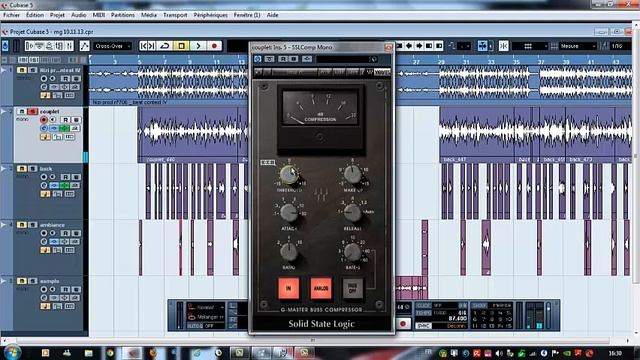
Task: Open Transport menu
Action: point(175,15)
